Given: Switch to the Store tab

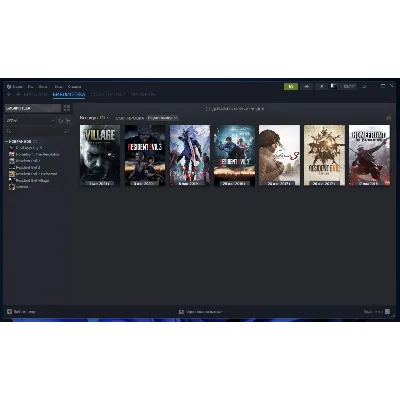Looking at the screenshot, I should click(36, 95).
